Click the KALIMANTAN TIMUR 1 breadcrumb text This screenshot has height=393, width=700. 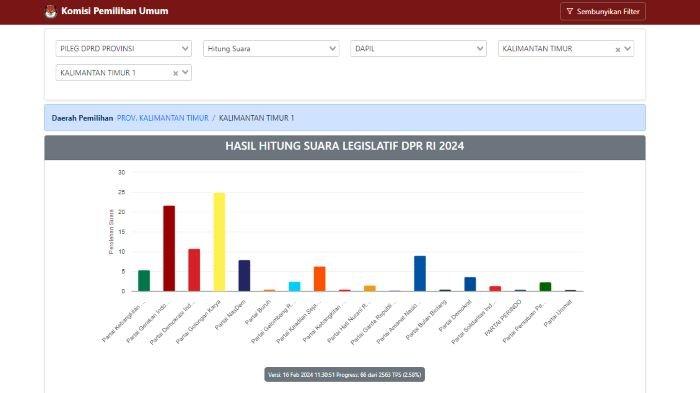256,118
